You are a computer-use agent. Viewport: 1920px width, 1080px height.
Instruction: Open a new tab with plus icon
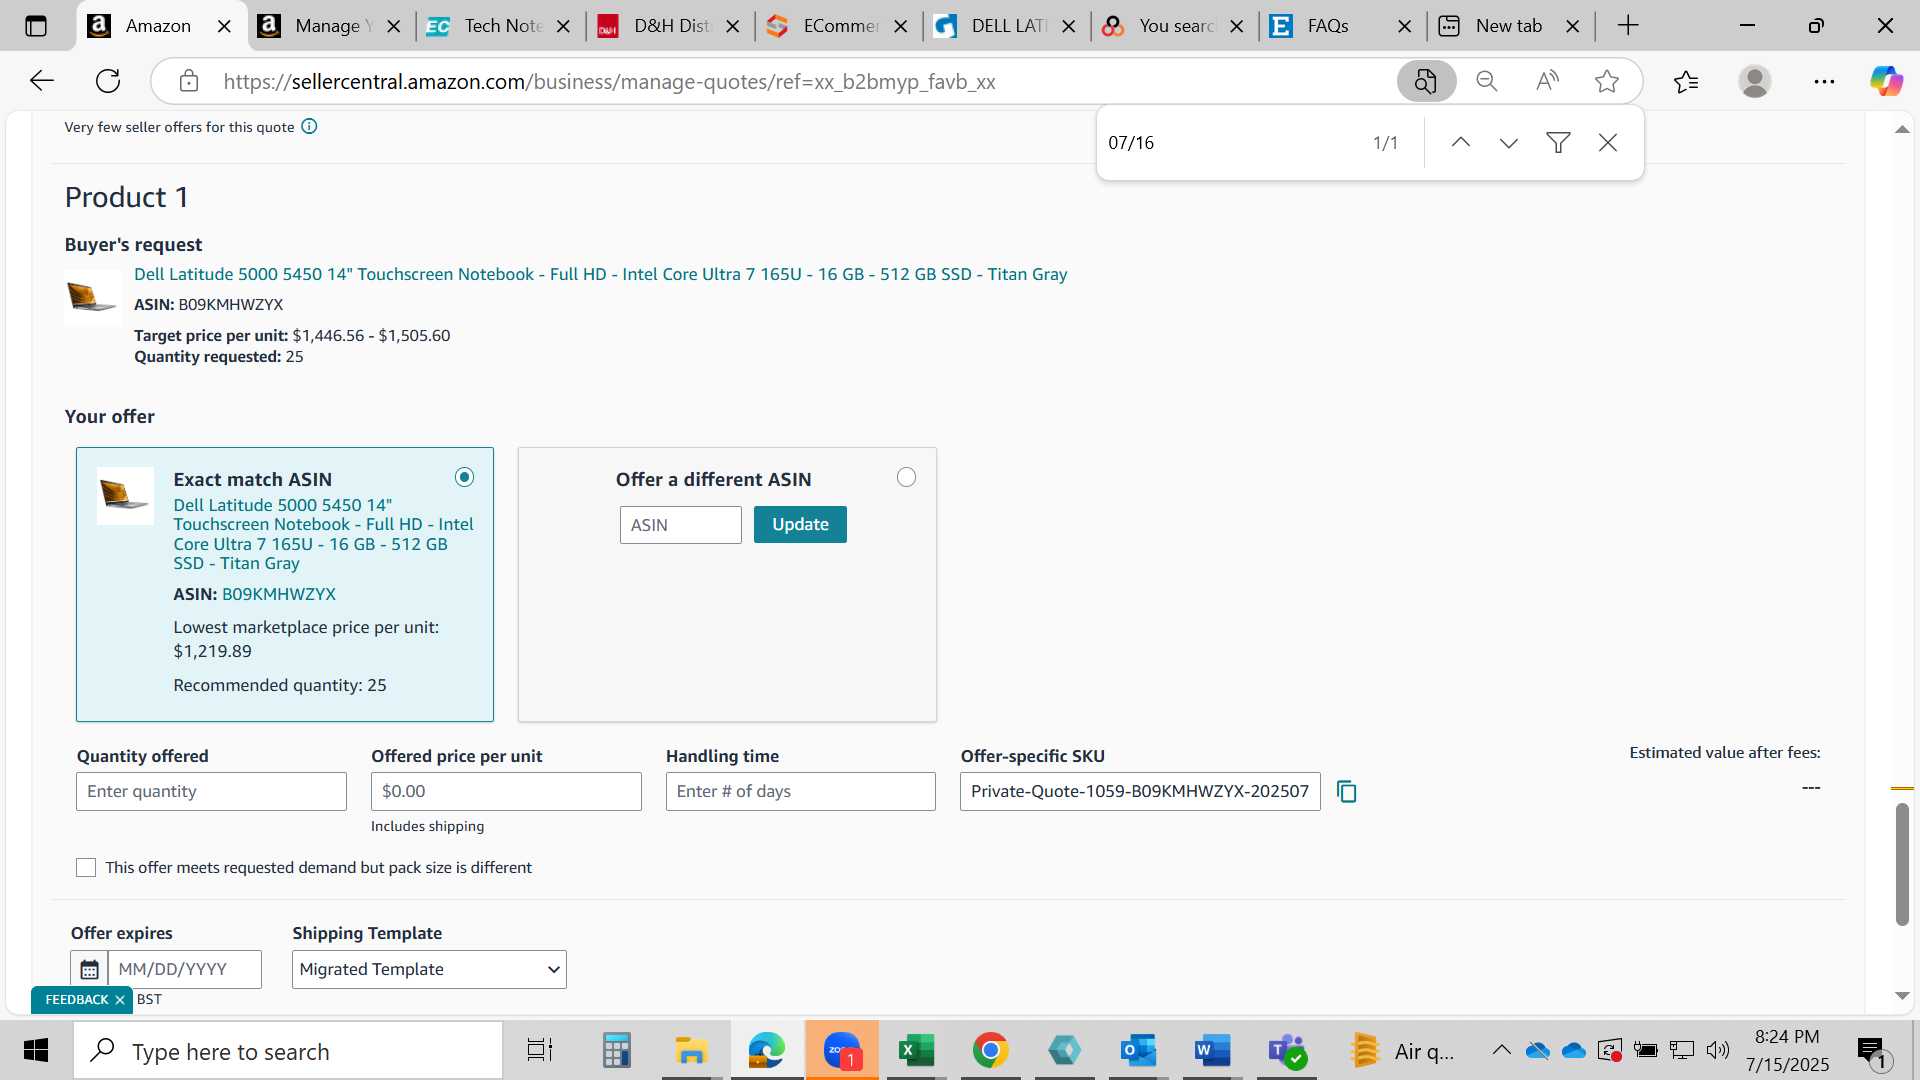pos(1628,26)
